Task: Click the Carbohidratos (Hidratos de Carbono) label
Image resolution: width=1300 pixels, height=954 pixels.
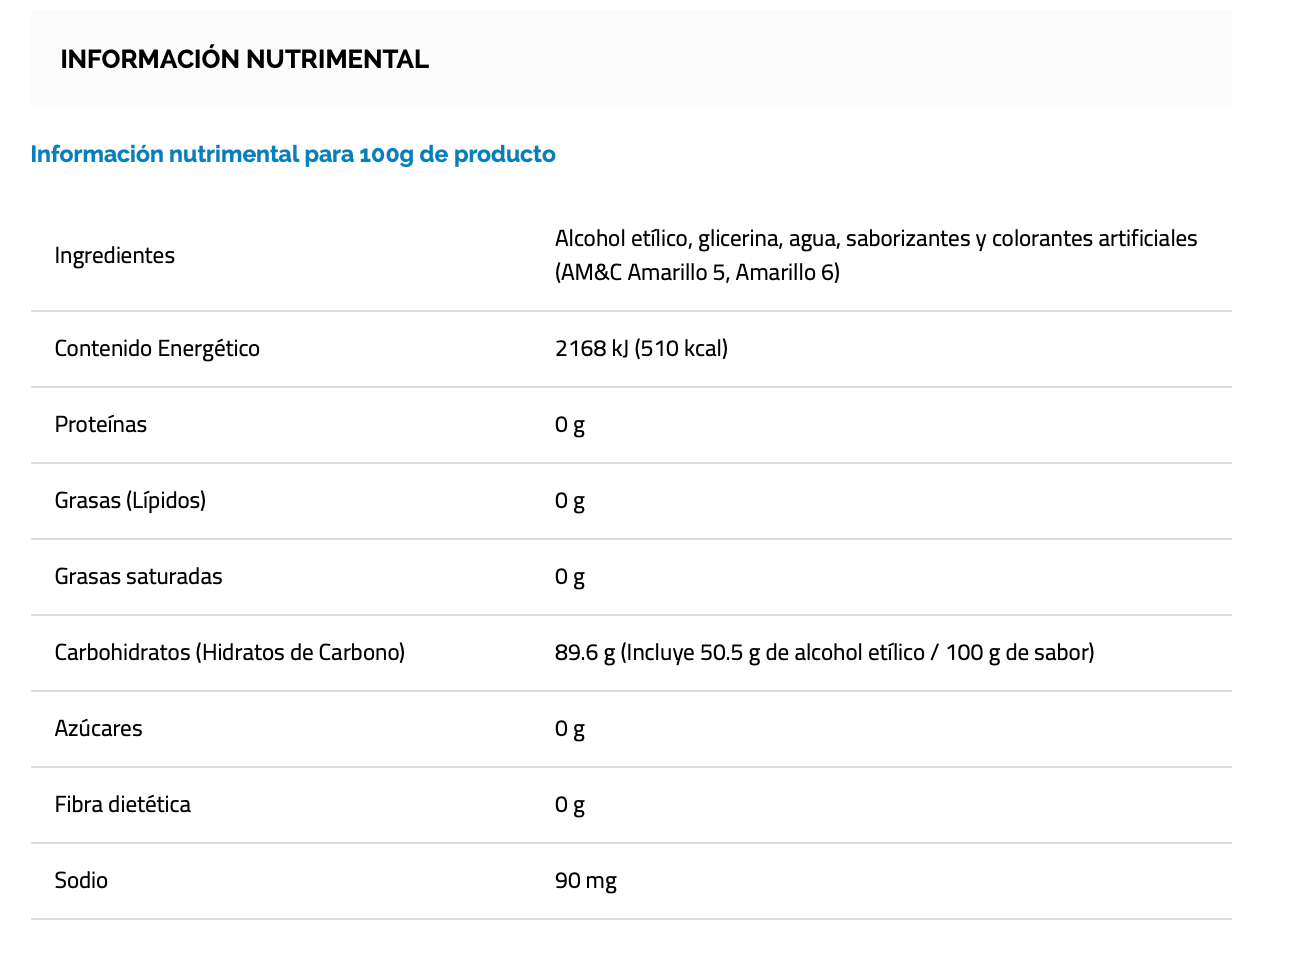Action: tap(230, 653)
